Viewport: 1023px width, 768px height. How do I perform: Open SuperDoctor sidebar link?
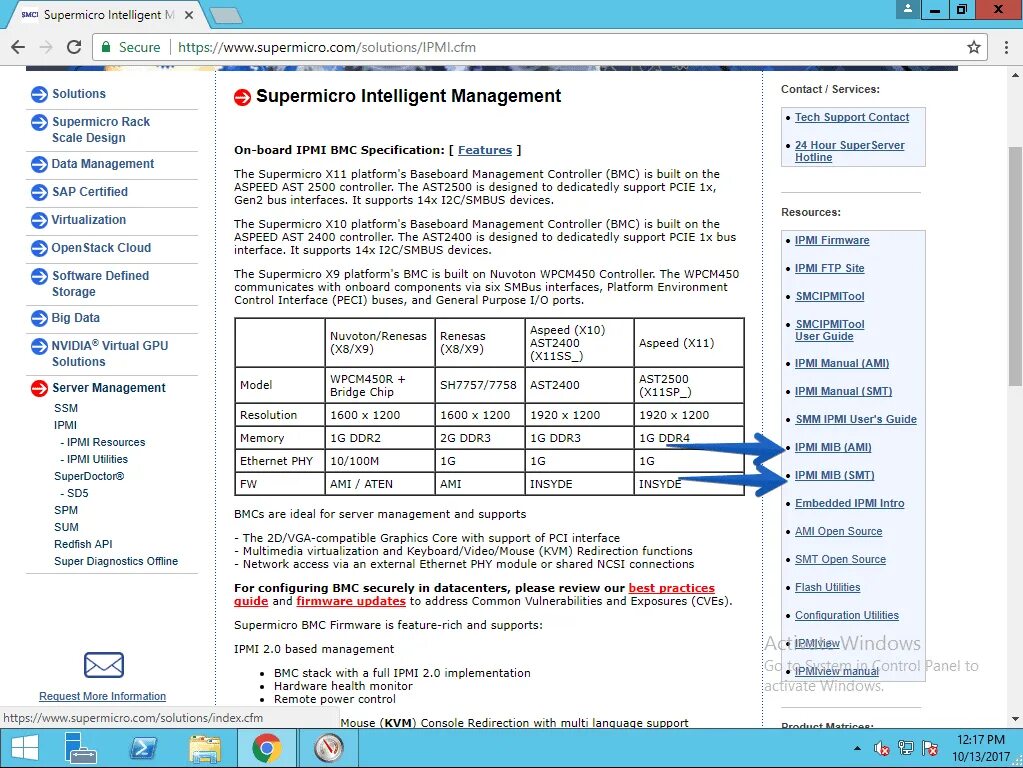tap(89, 476)
